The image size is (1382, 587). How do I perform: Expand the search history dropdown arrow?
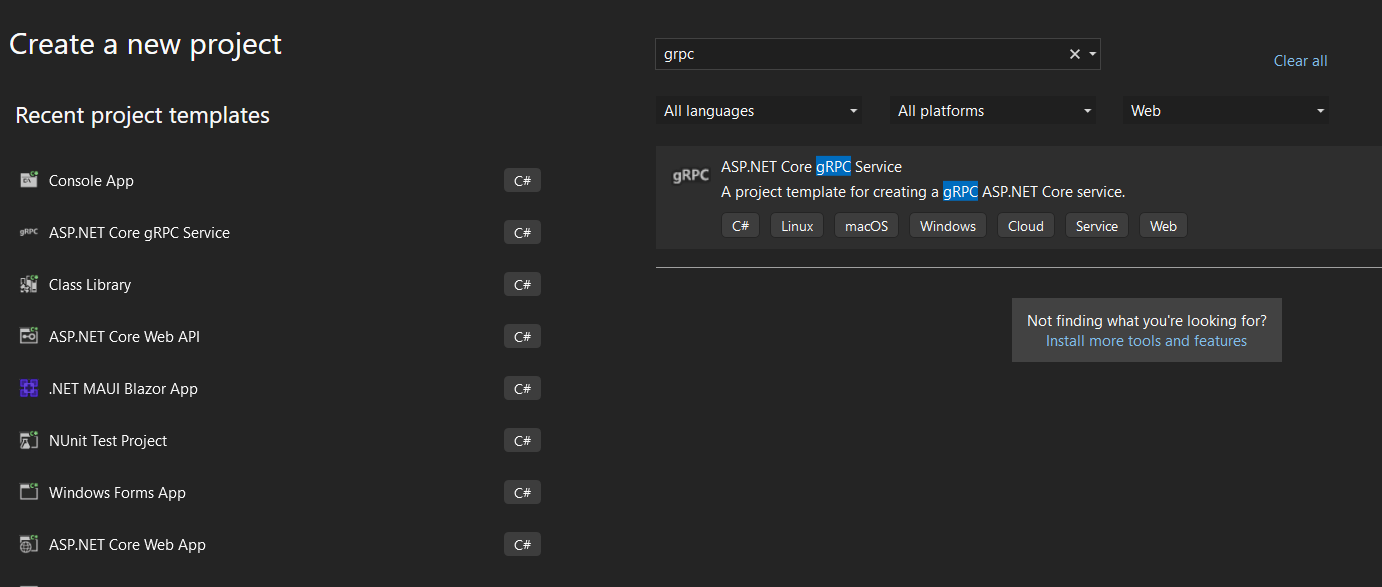[1092, 54]
